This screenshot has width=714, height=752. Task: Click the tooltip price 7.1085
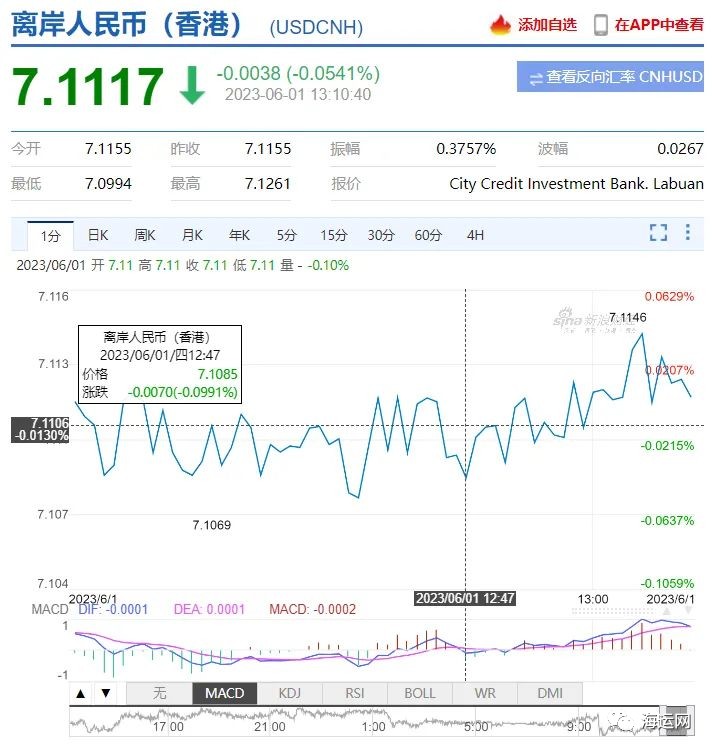click(x=218, y=374)
